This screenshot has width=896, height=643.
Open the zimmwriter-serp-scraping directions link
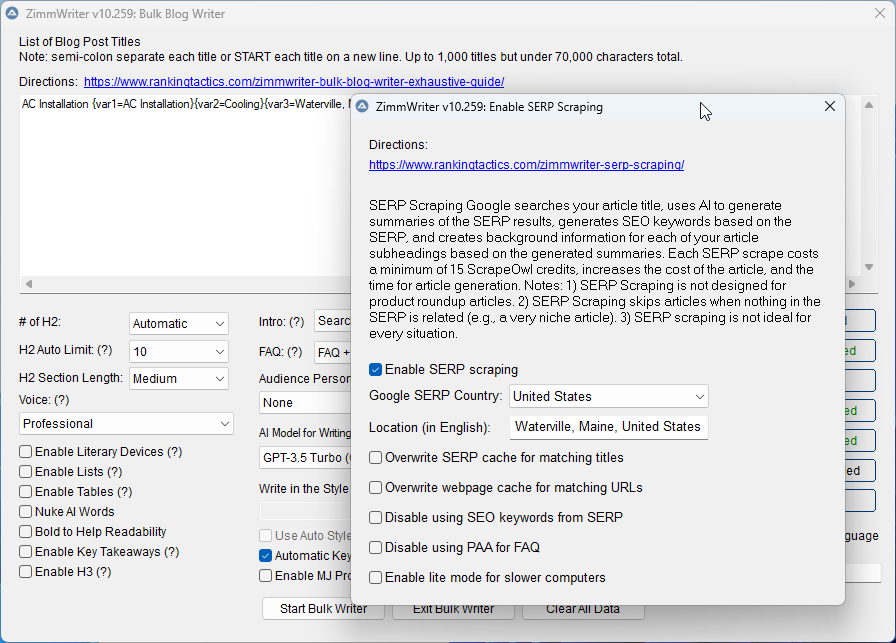526,165
